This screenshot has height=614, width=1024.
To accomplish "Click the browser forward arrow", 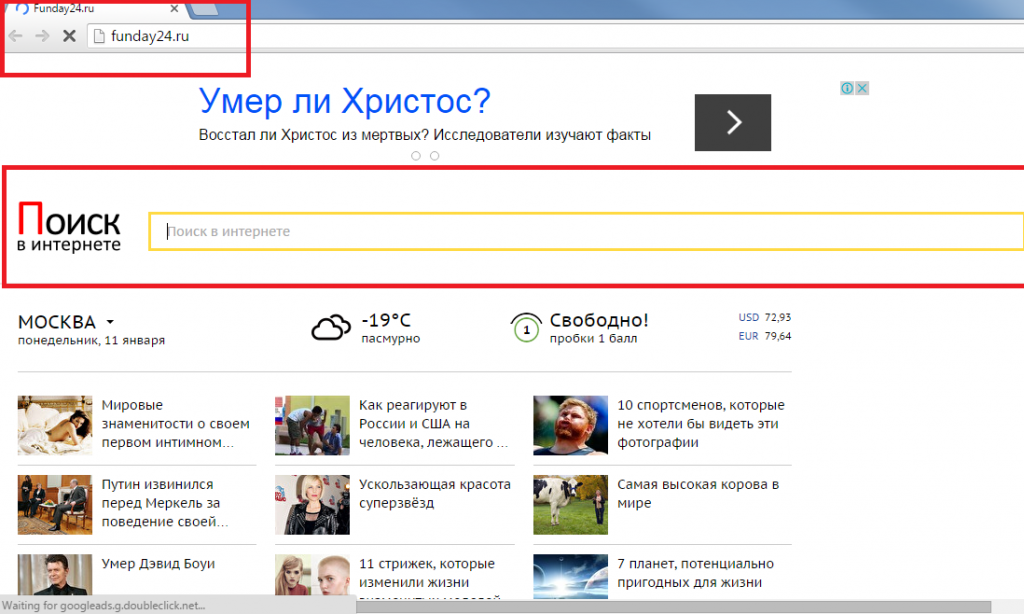I will 42,36.
